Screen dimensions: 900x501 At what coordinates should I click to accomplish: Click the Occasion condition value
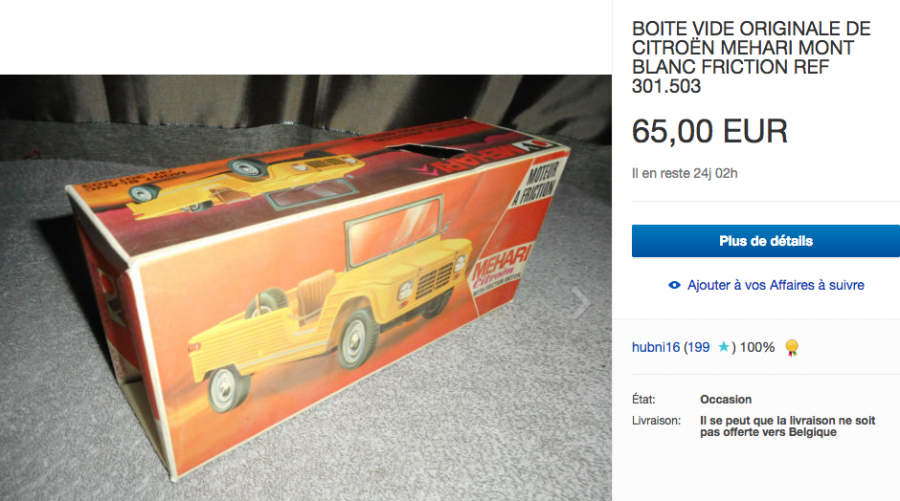pyautogui.click(x=726, y=399)
